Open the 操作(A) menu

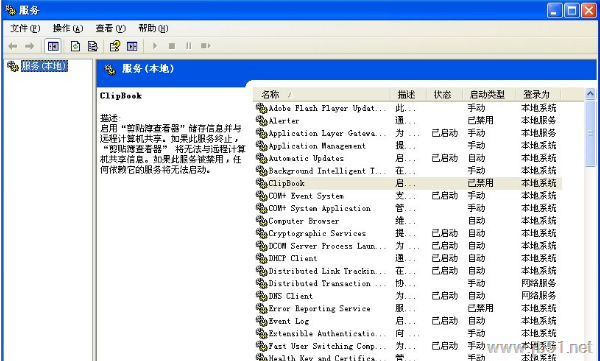[x=68, y=28]
